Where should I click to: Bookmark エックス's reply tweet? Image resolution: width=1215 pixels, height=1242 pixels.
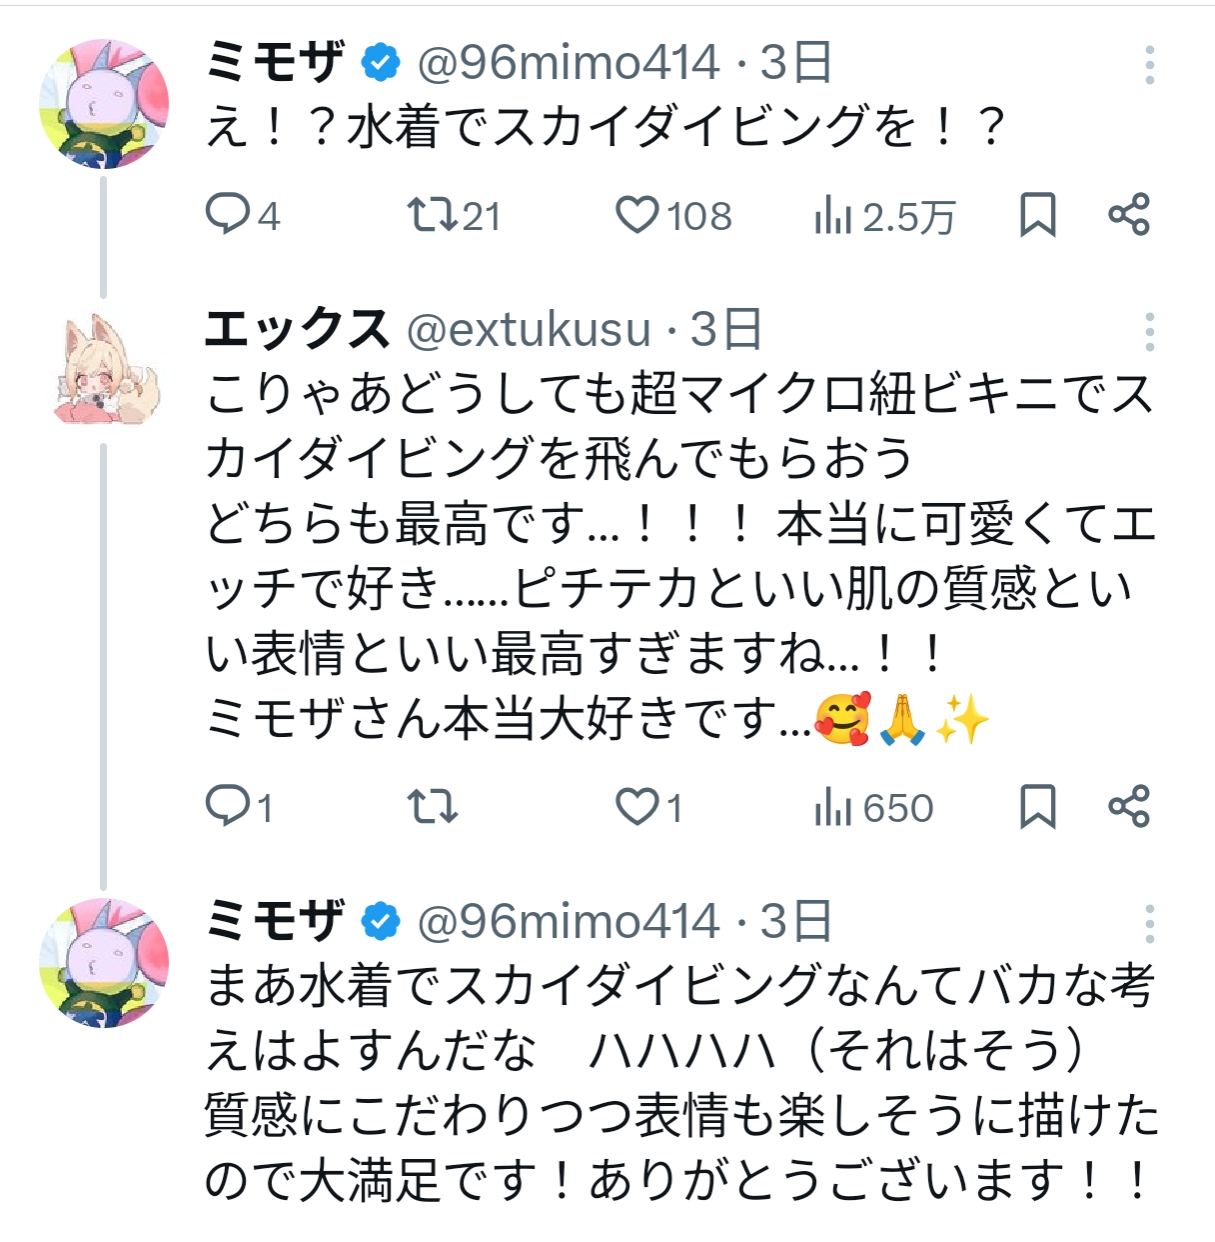coord(1037,806)
